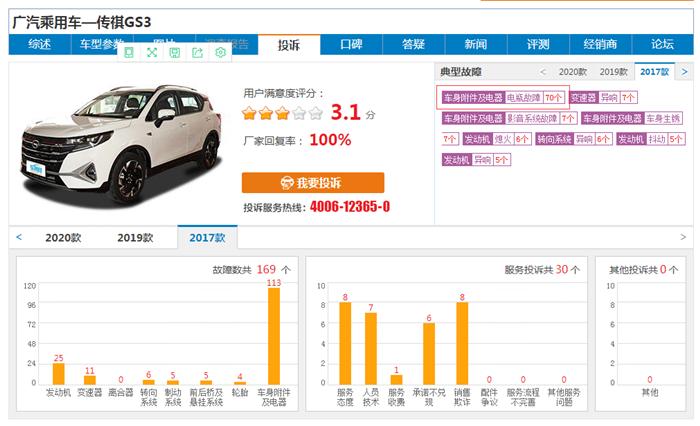700x426 pixels.
Task: Click the save icon in floating toolbar
Action: (175, 53)
